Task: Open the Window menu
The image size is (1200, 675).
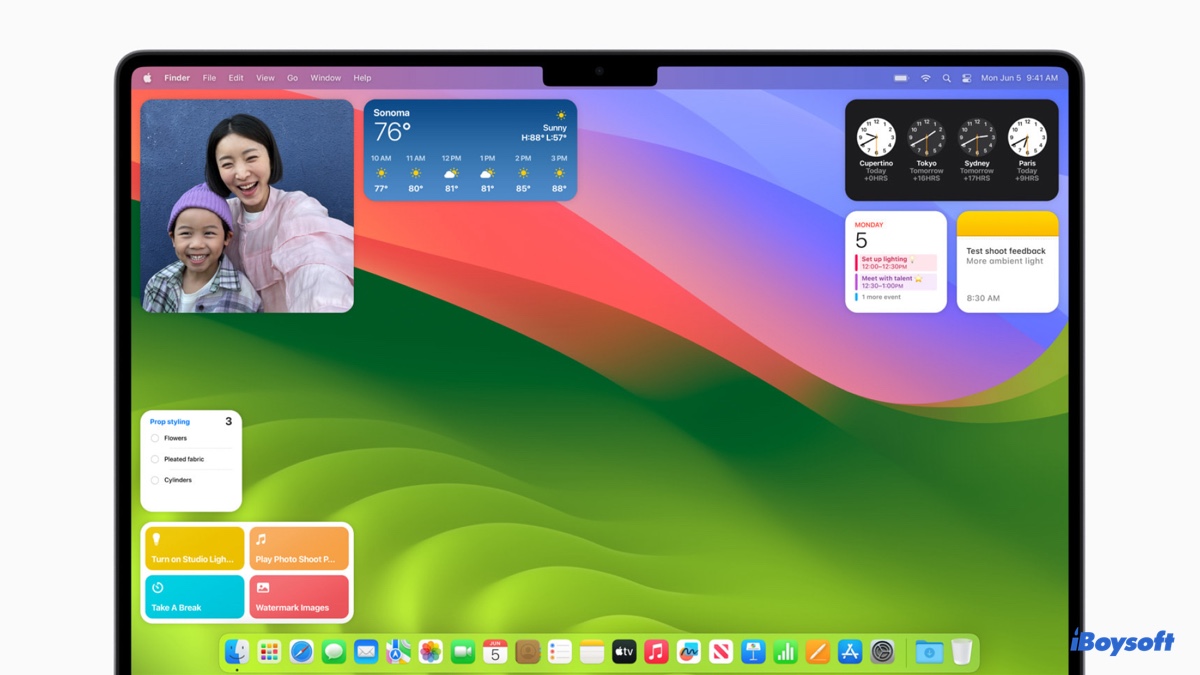Action: [x=325, y=78]
